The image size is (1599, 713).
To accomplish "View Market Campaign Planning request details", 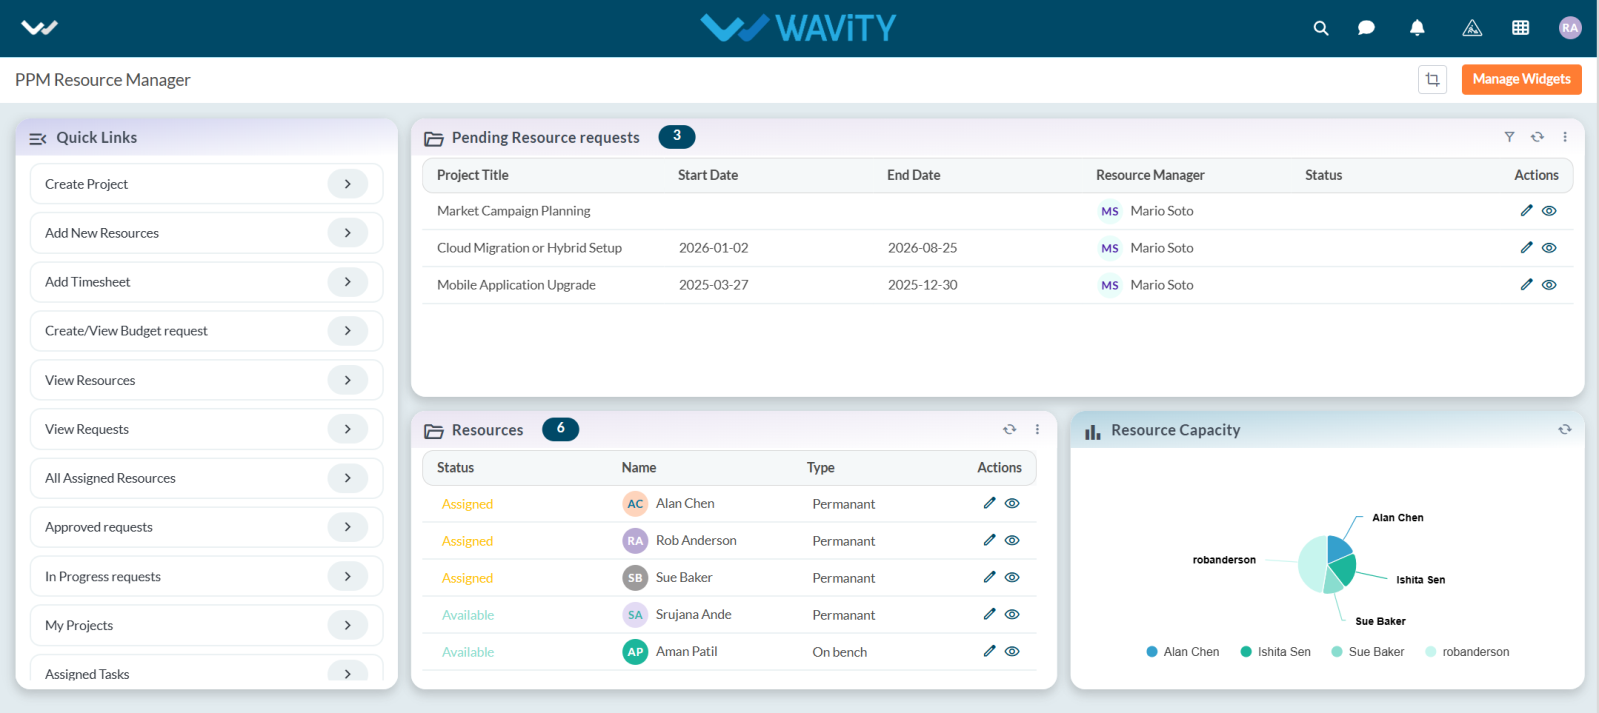I will 1549,211.
